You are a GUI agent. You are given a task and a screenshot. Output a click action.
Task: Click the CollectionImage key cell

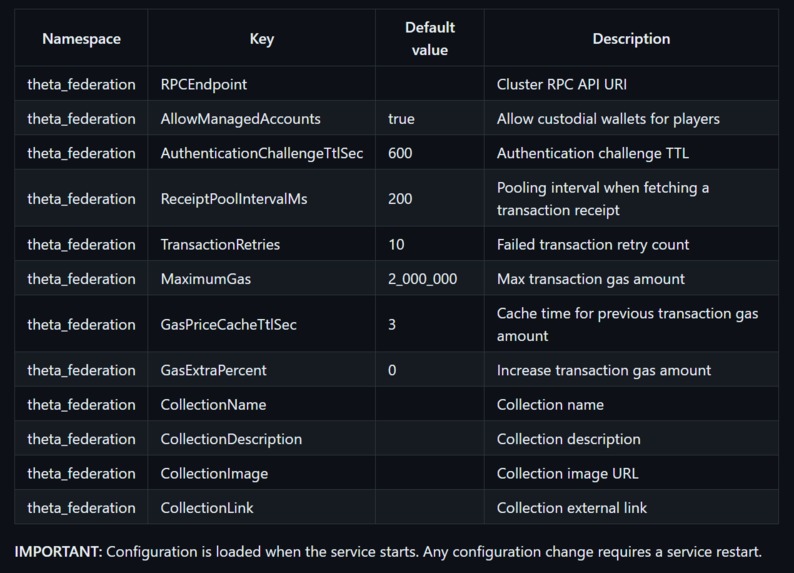pos(214,473)
